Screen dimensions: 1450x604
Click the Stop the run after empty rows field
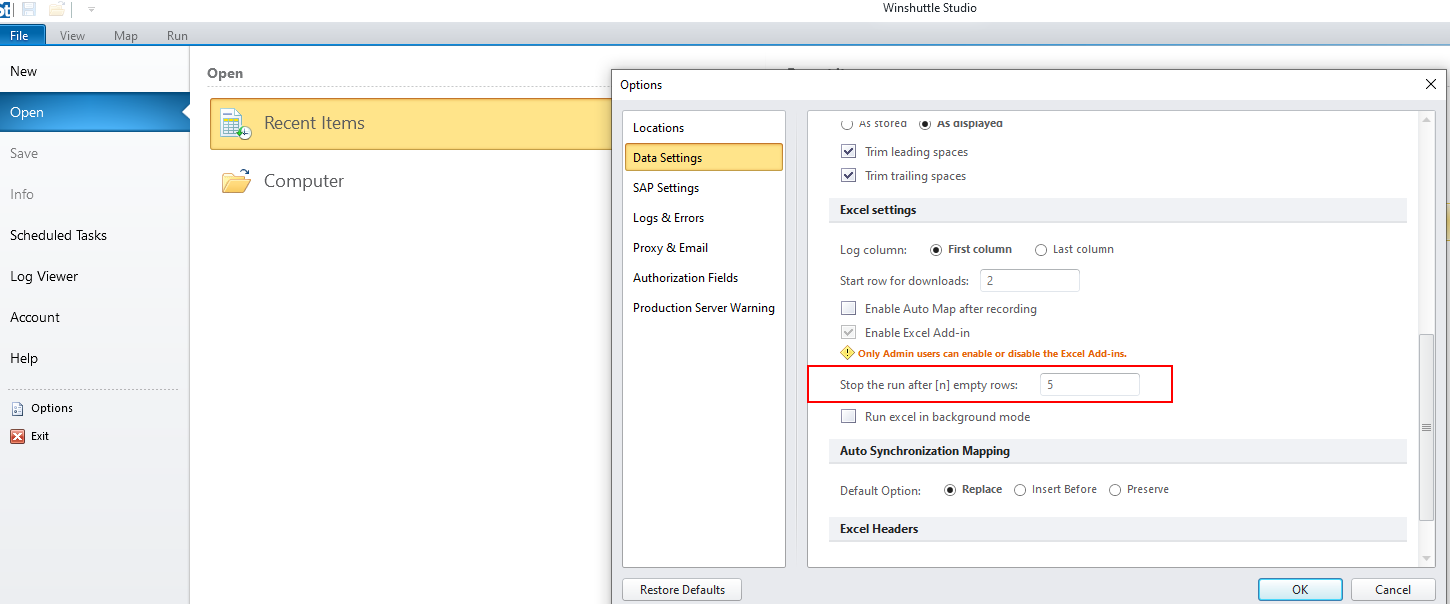pos(1090,385)
